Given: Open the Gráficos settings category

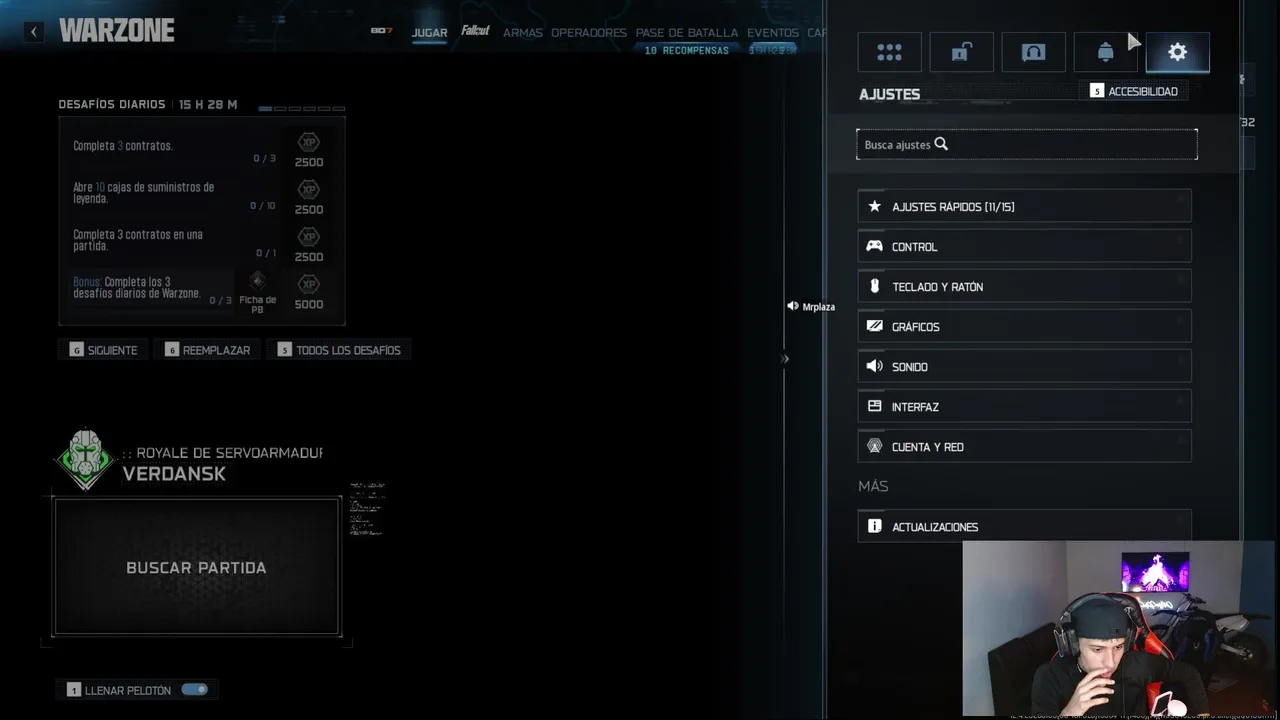Looking at the screenshot, I should [x=1024, y=326].
